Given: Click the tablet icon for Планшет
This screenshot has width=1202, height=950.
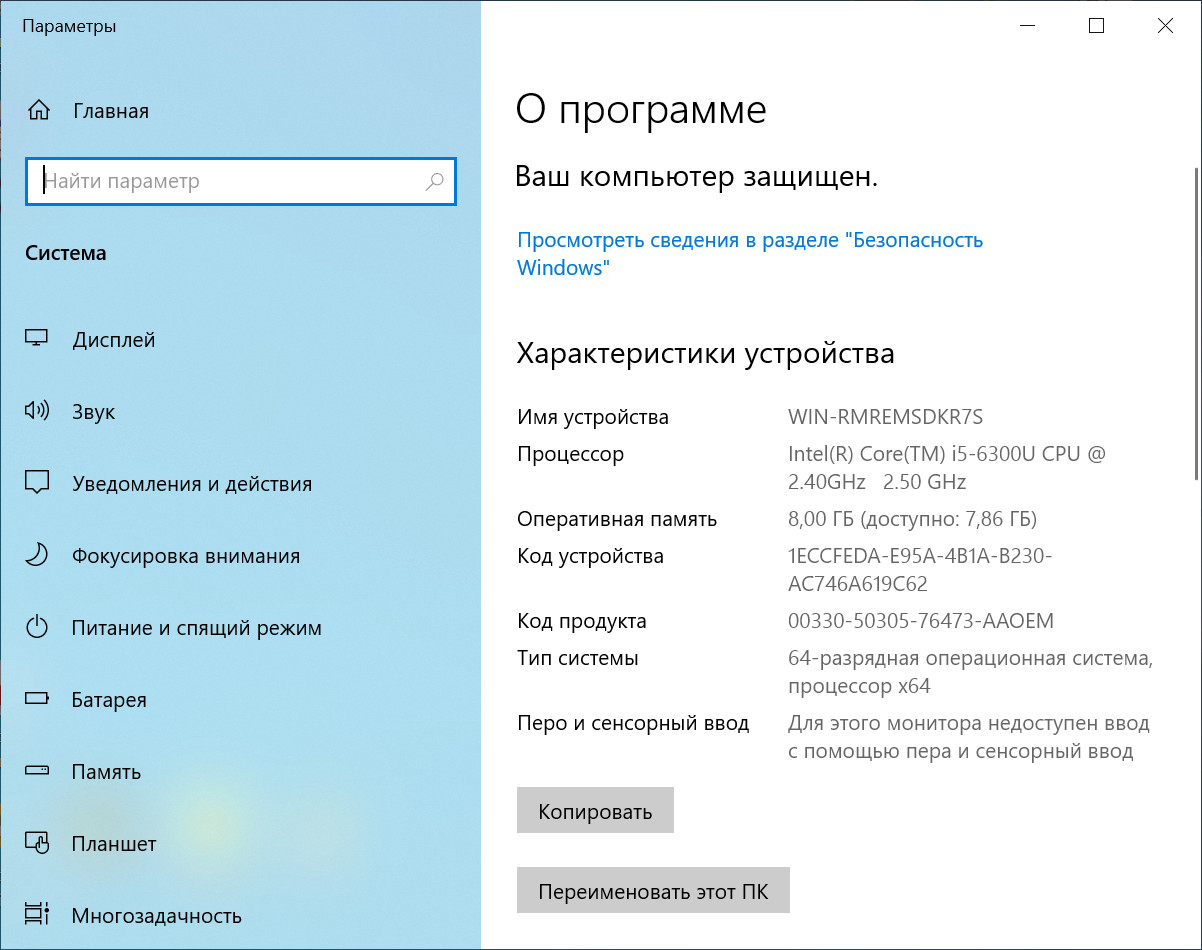Looking at the screenshot, I should click(37, 844).
